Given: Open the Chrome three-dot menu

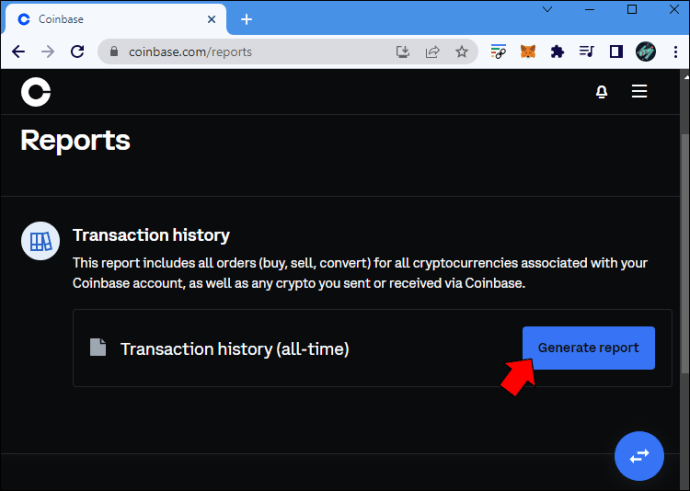Looking at the screenshot, I should click(675, 51).
